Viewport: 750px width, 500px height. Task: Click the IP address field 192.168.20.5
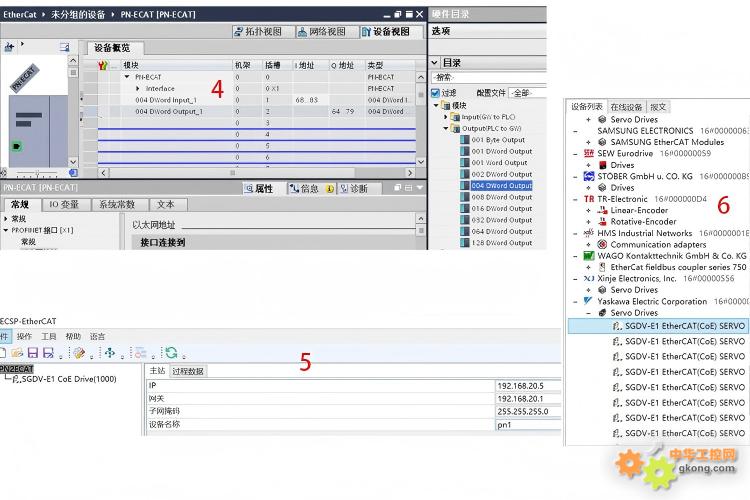click(x=528, y=386)
